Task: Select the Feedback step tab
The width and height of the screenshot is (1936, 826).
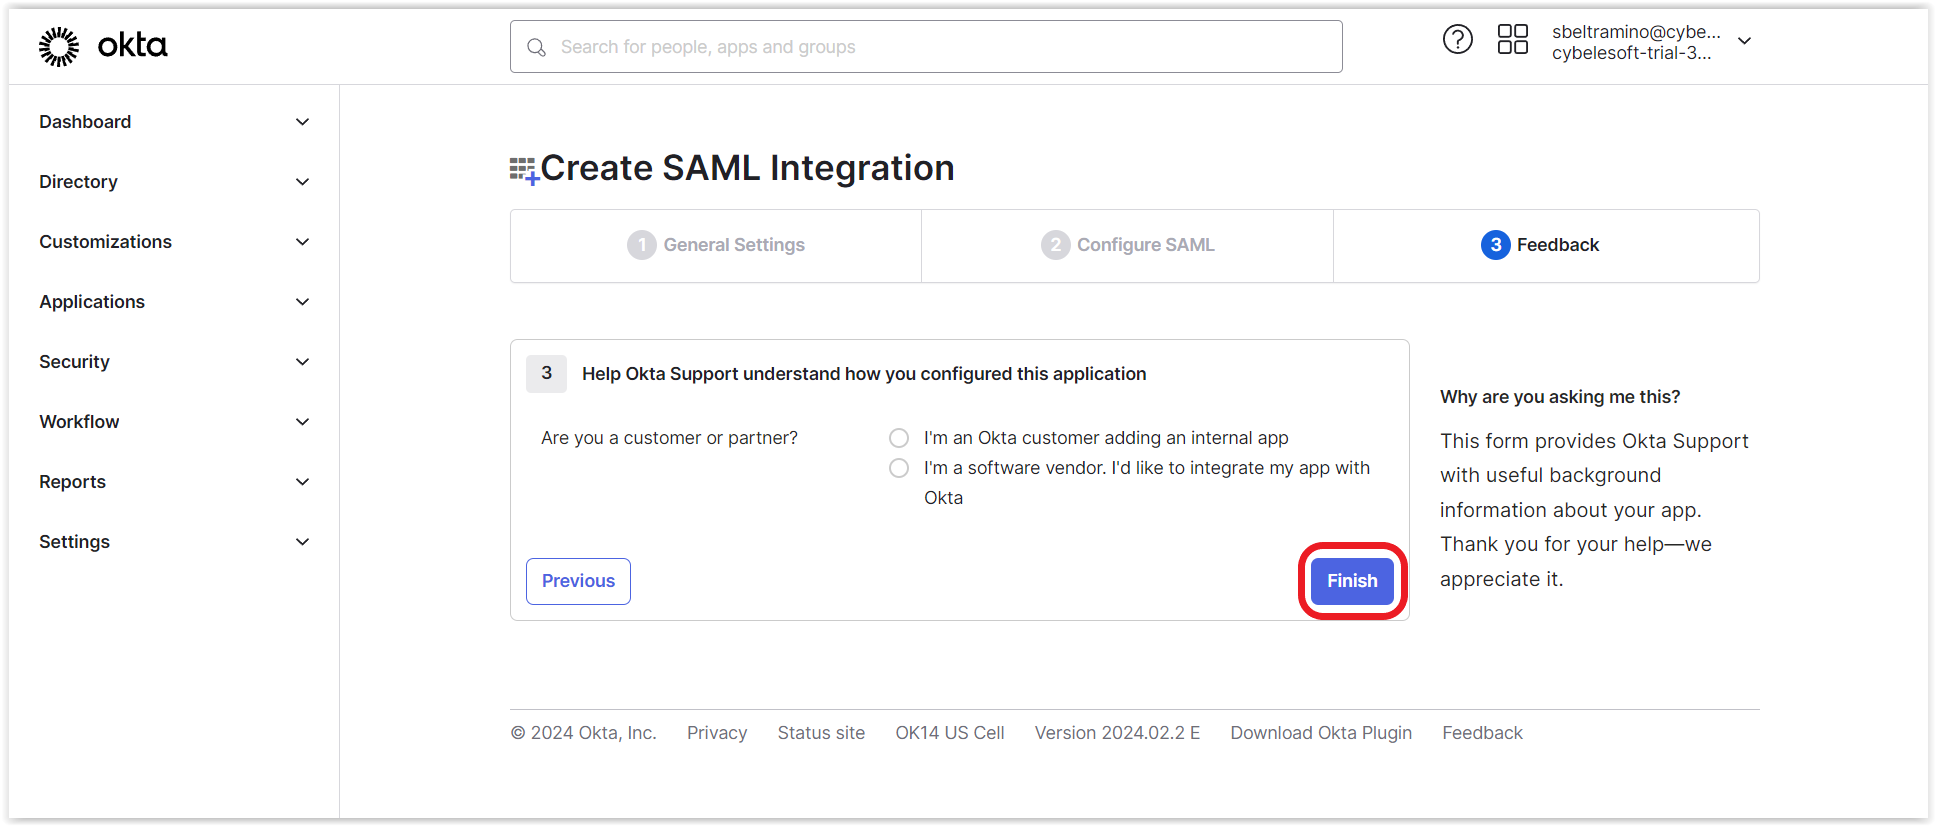Action: [1546, 245]
